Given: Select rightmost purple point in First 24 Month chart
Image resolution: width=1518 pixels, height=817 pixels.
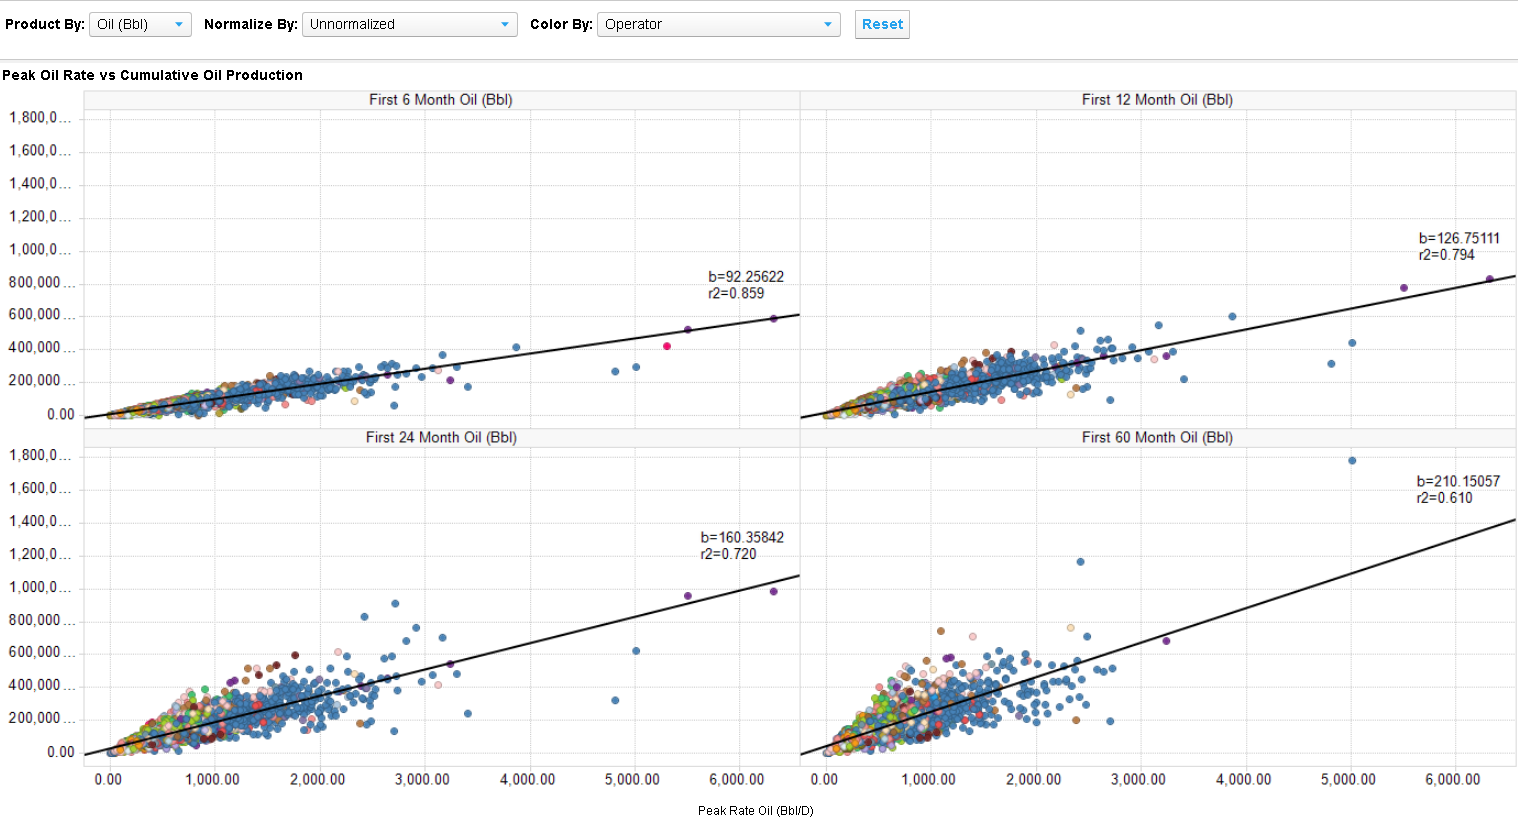Looking at the screenshot, I should coord(773,591).
